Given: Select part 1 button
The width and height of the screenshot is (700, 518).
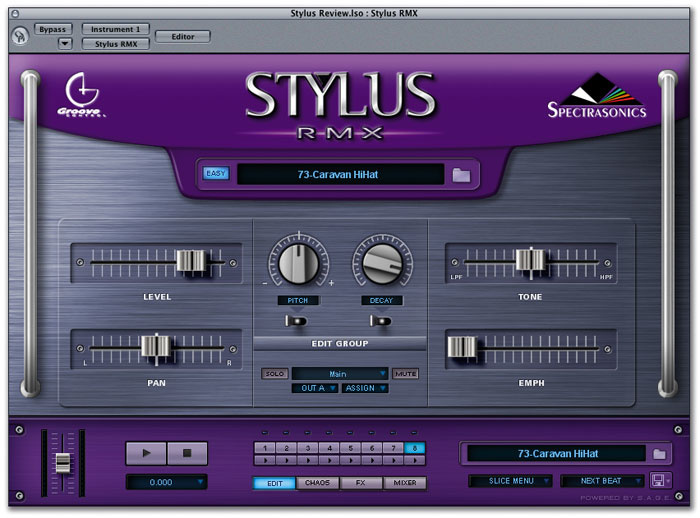Looking at the screenshot, I should click(x=265, y=448).
